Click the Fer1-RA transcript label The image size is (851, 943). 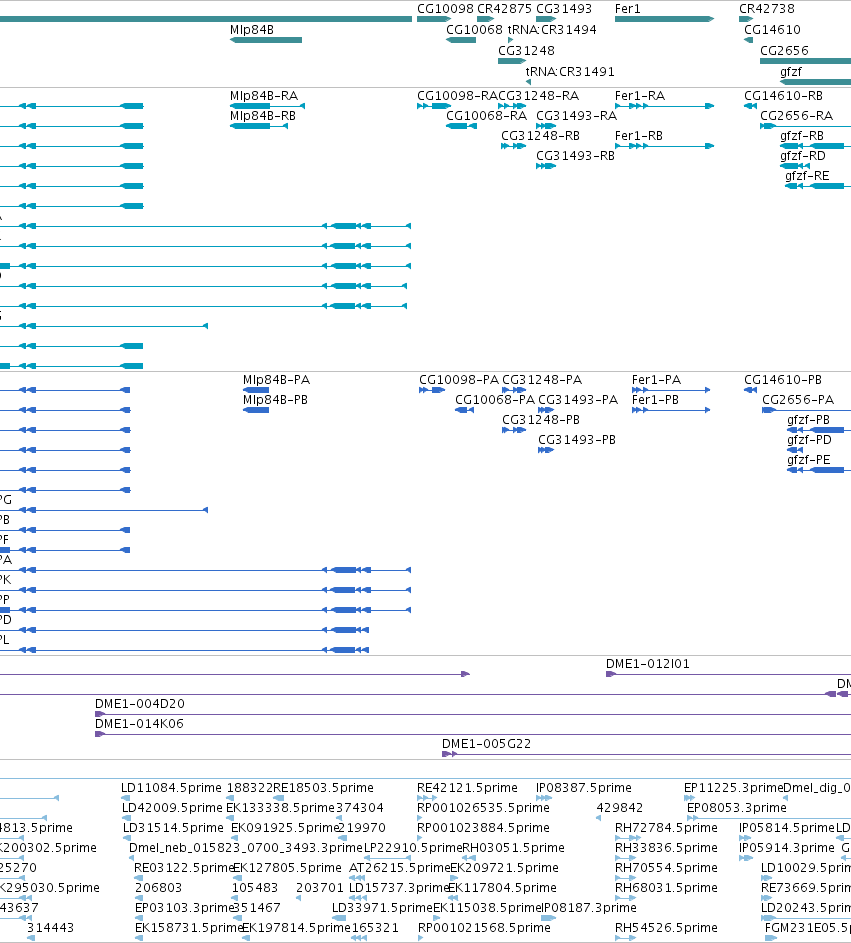640,96
